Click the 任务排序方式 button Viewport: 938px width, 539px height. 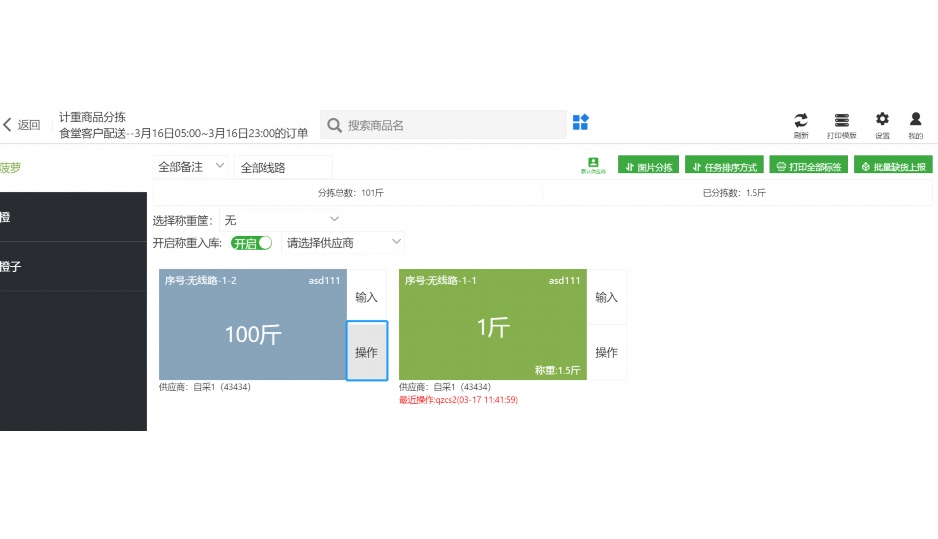click(x=724, y=167)
